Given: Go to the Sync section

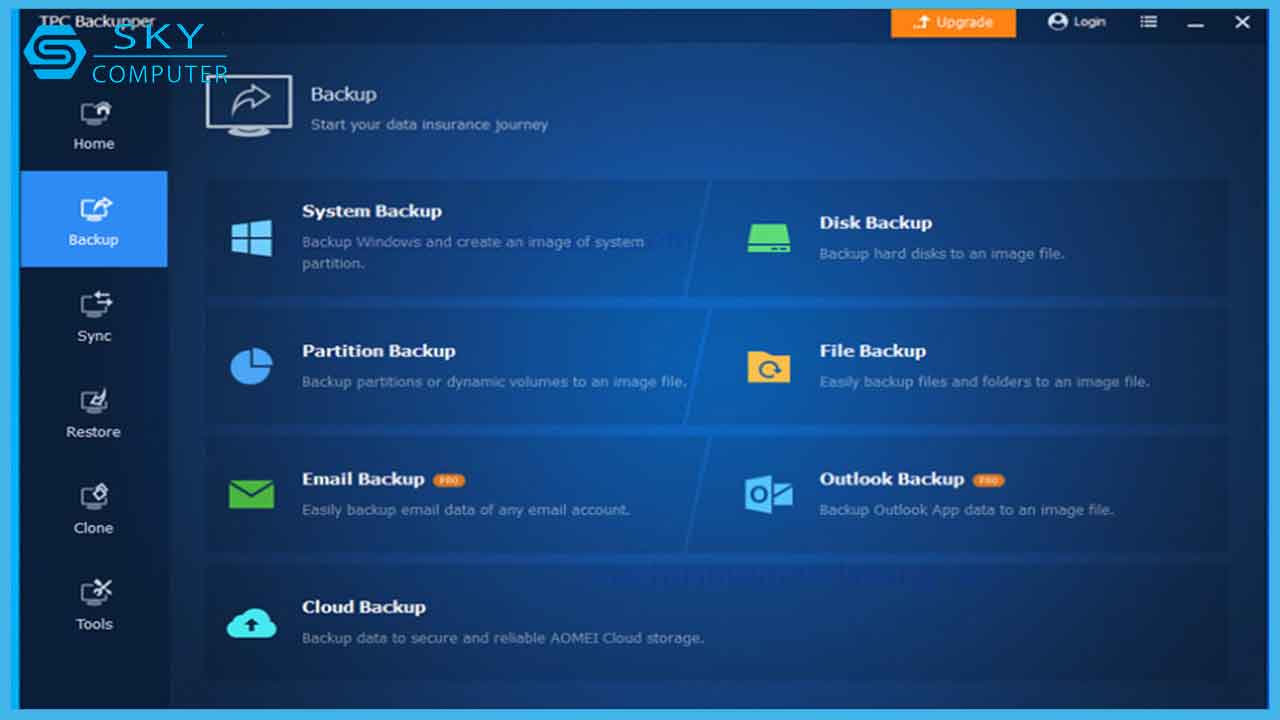Looking at the screenshot, I should click(x=94, y=316).
